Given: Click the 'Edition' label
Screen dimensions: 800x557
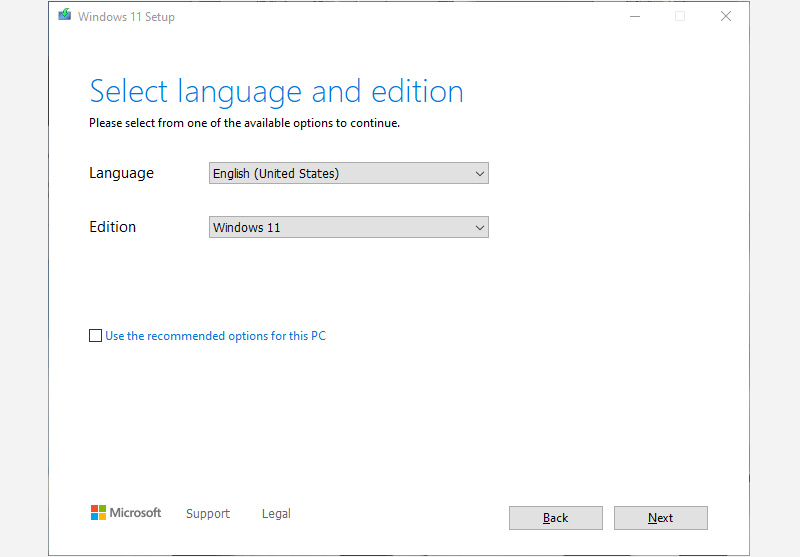Looking at the screenshot, I should point(113,226).
